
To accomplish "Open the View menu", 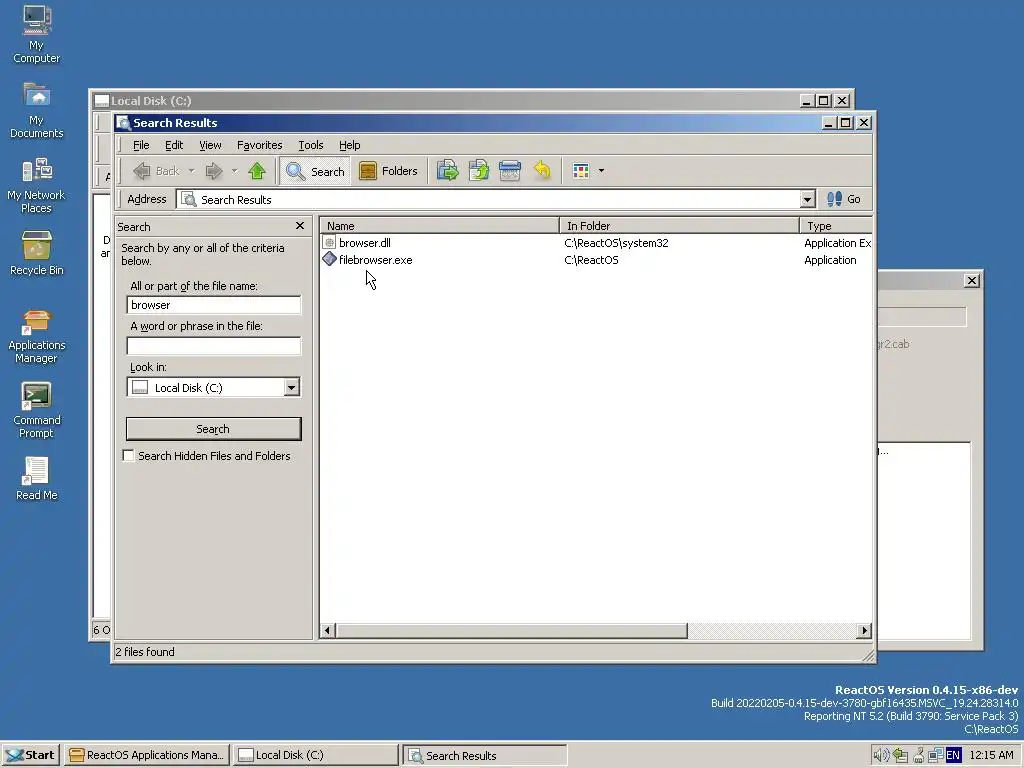I will 210,145.
